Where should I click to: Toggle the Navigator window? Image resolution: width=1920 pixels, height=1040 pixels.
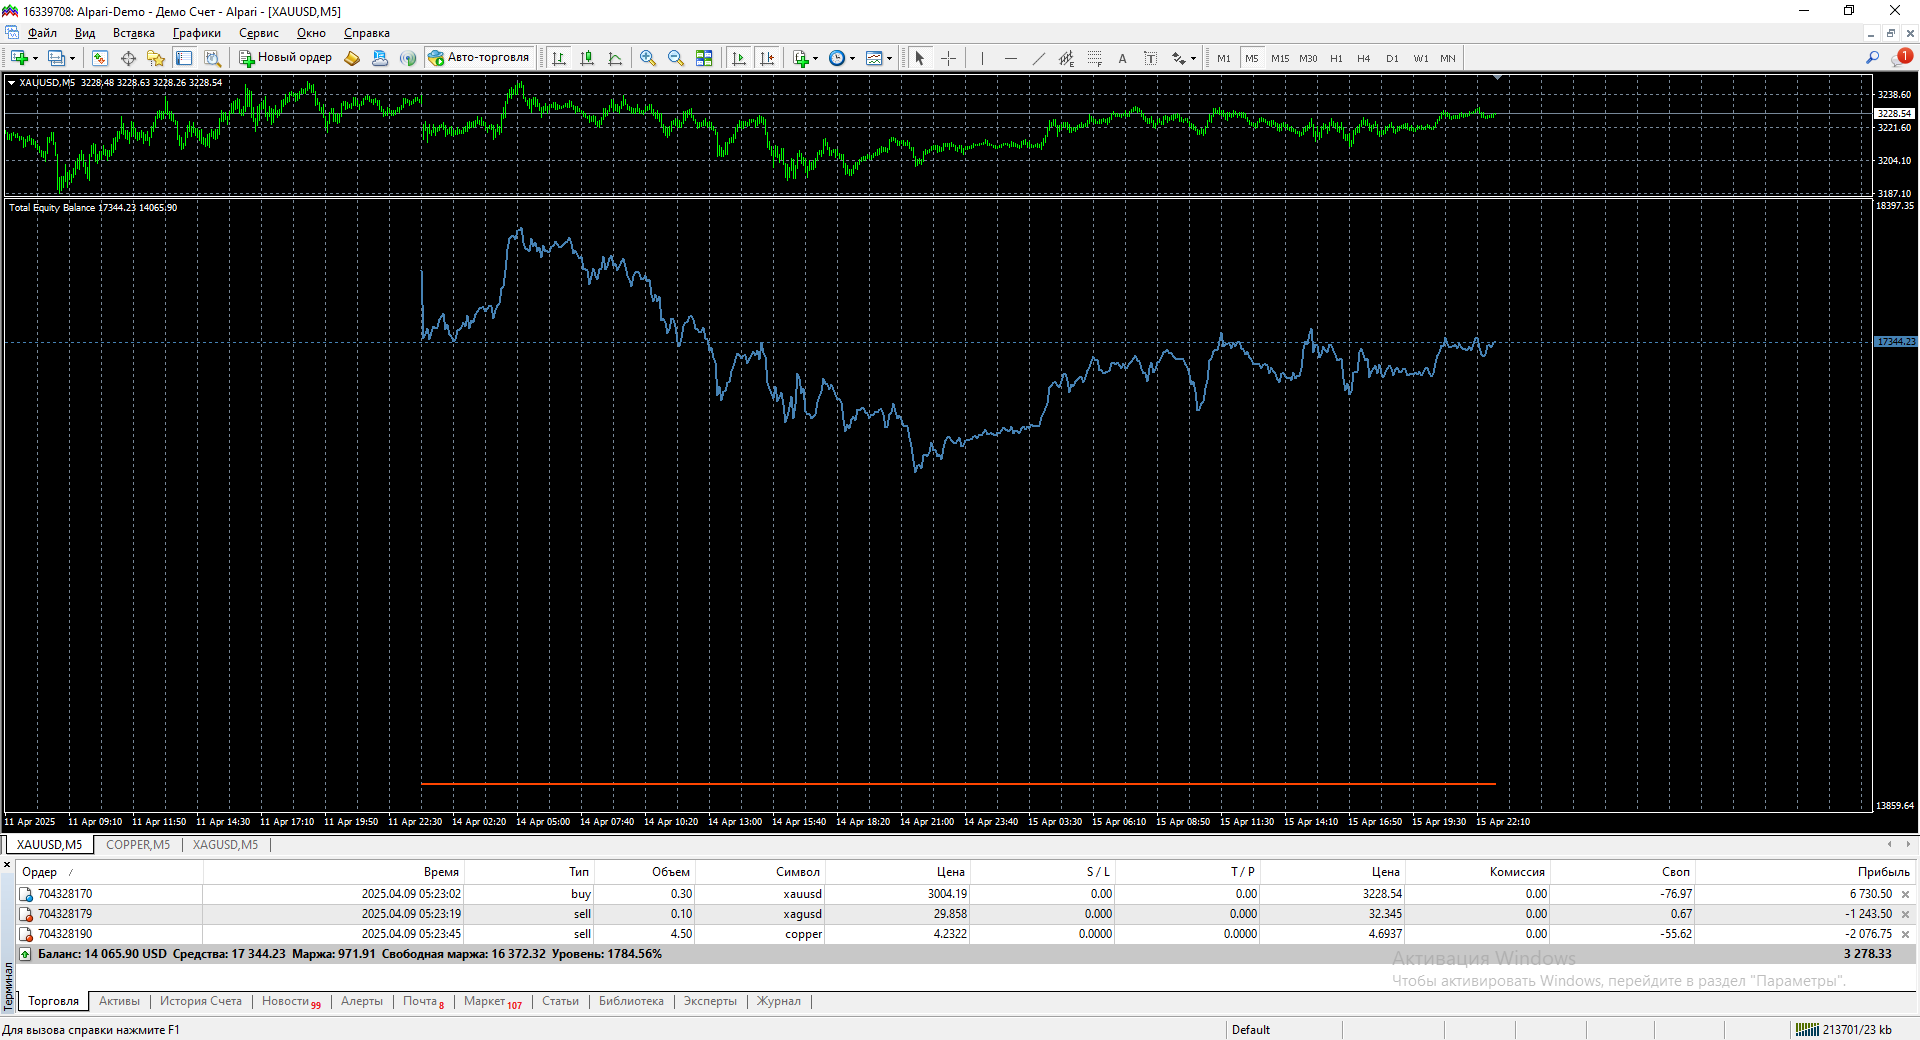(x=156, y=58)
